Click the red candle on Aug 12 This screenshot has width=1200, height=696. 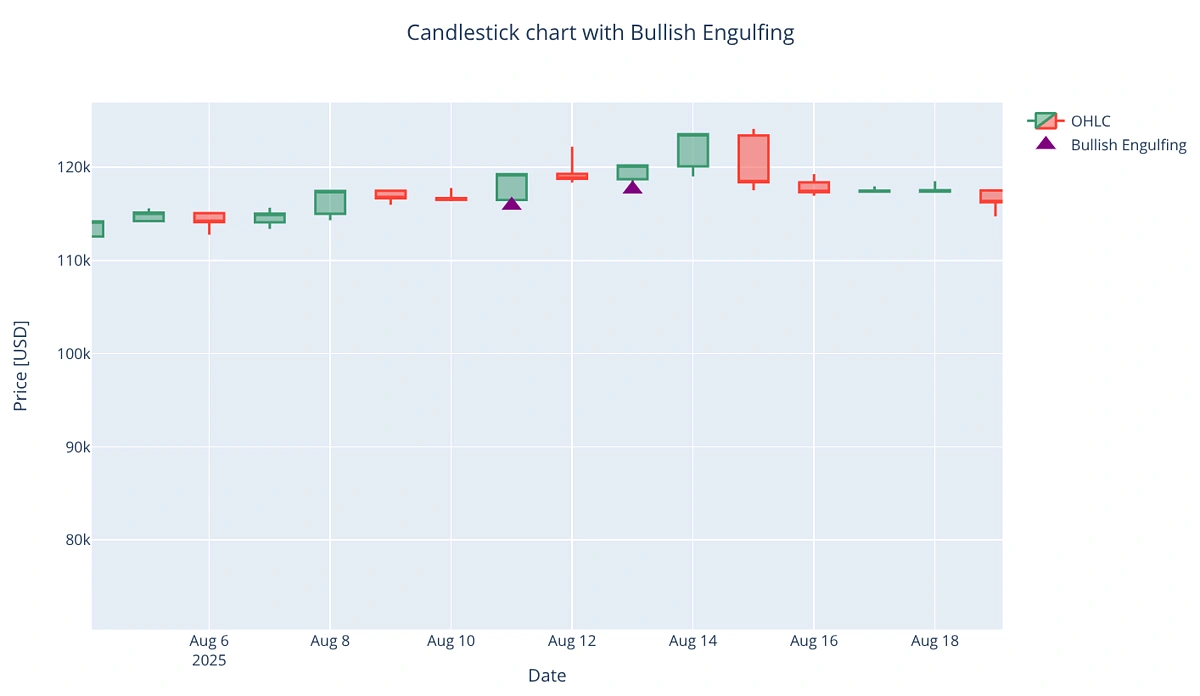pos(572,176)
